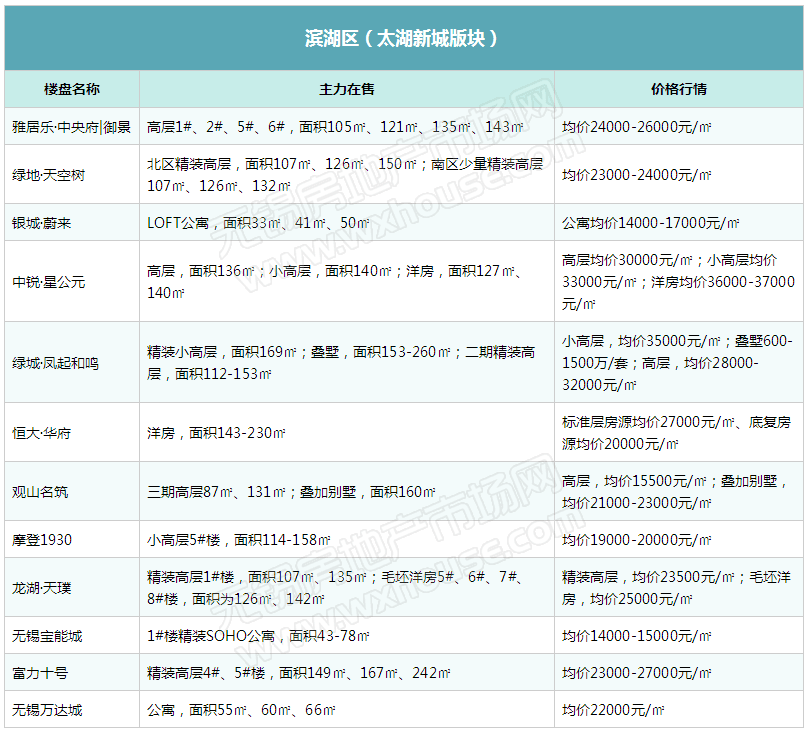The image size is (810, 733).
Task: Click the property name 无锡万达城
Action: click(47, 710)
